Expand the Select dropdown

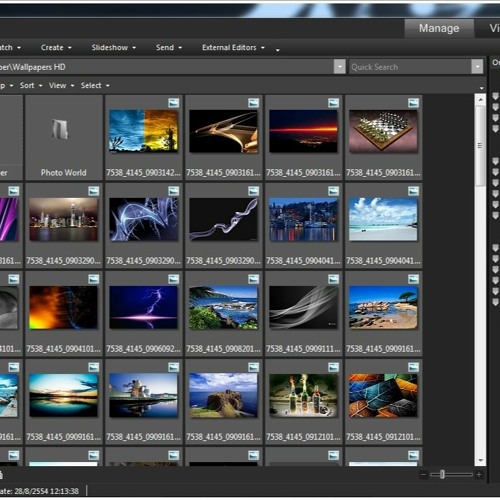point(95,86)
